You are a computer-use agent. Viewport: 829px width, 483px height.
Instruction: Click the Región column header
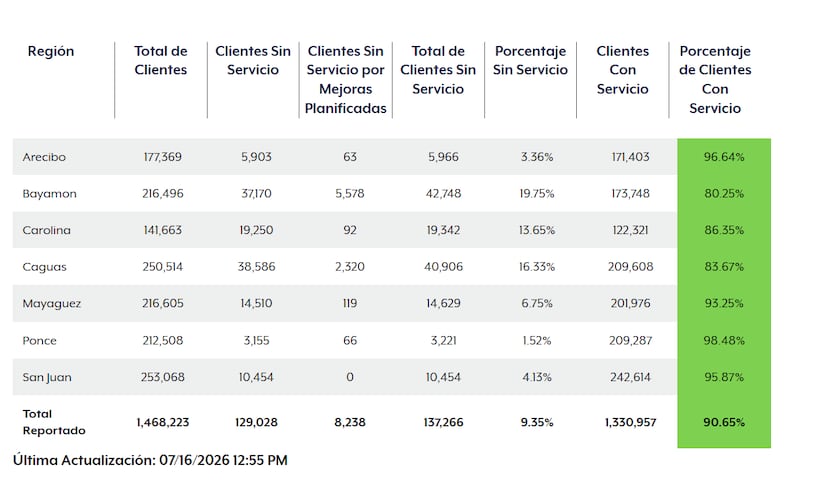tap(51, 51)
